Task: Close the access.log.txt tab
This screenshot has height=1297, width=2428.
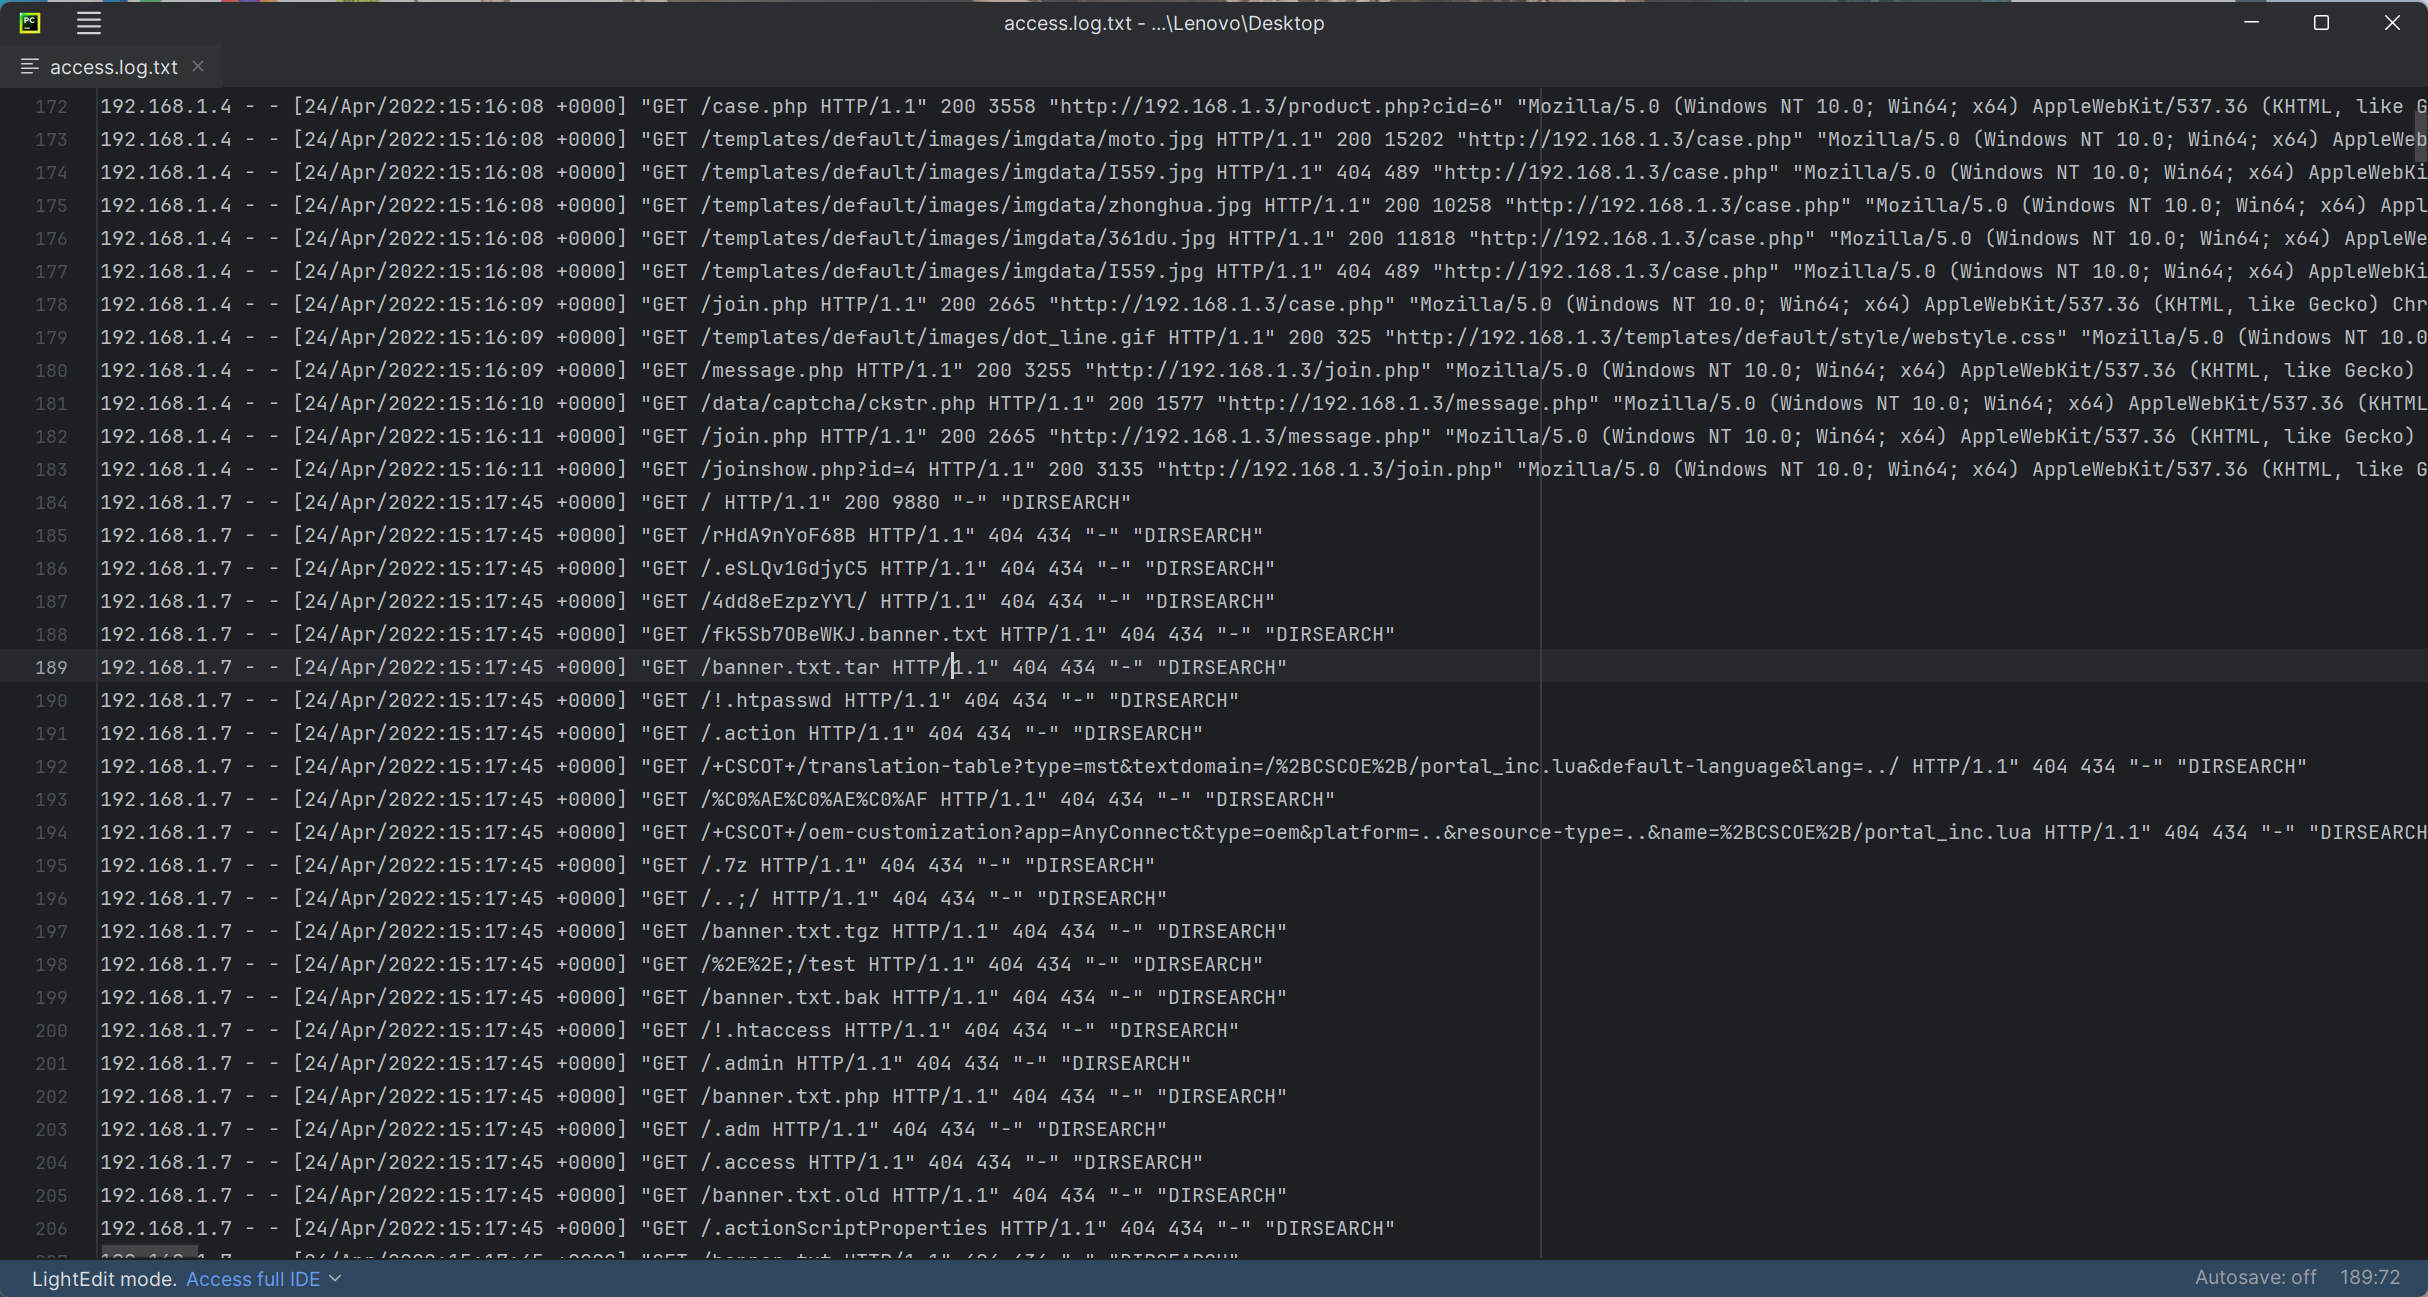Action: 198,66
